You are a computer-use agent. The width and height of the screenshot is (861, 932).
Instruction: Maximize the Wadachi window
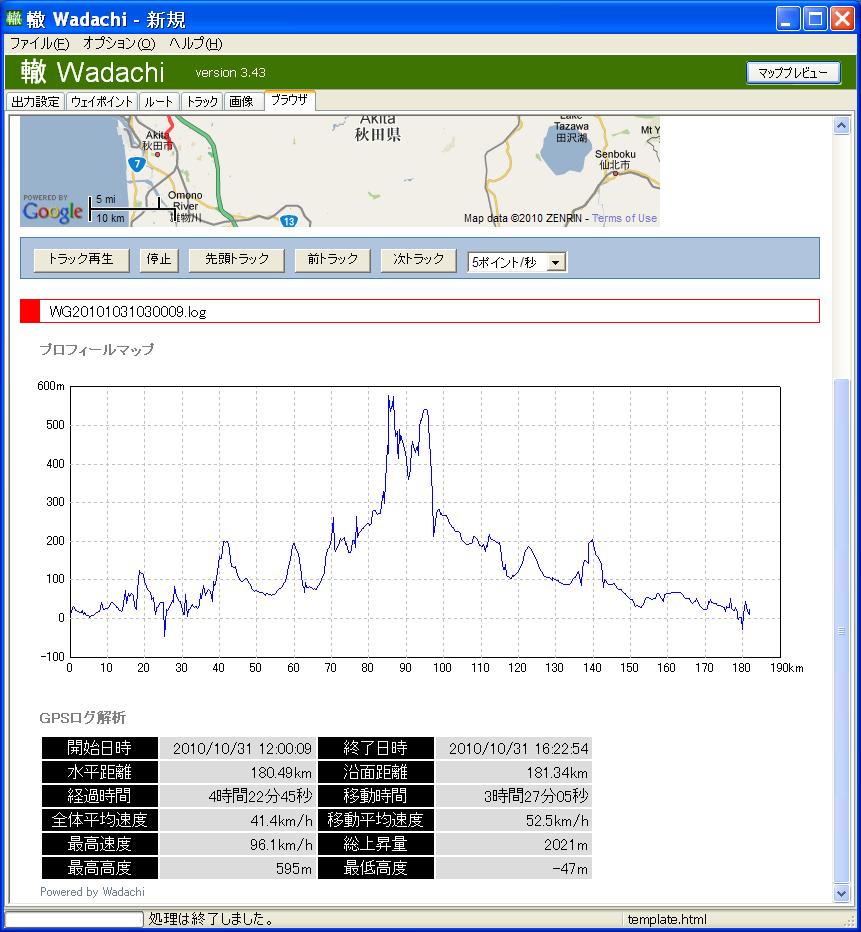(815, 18)
